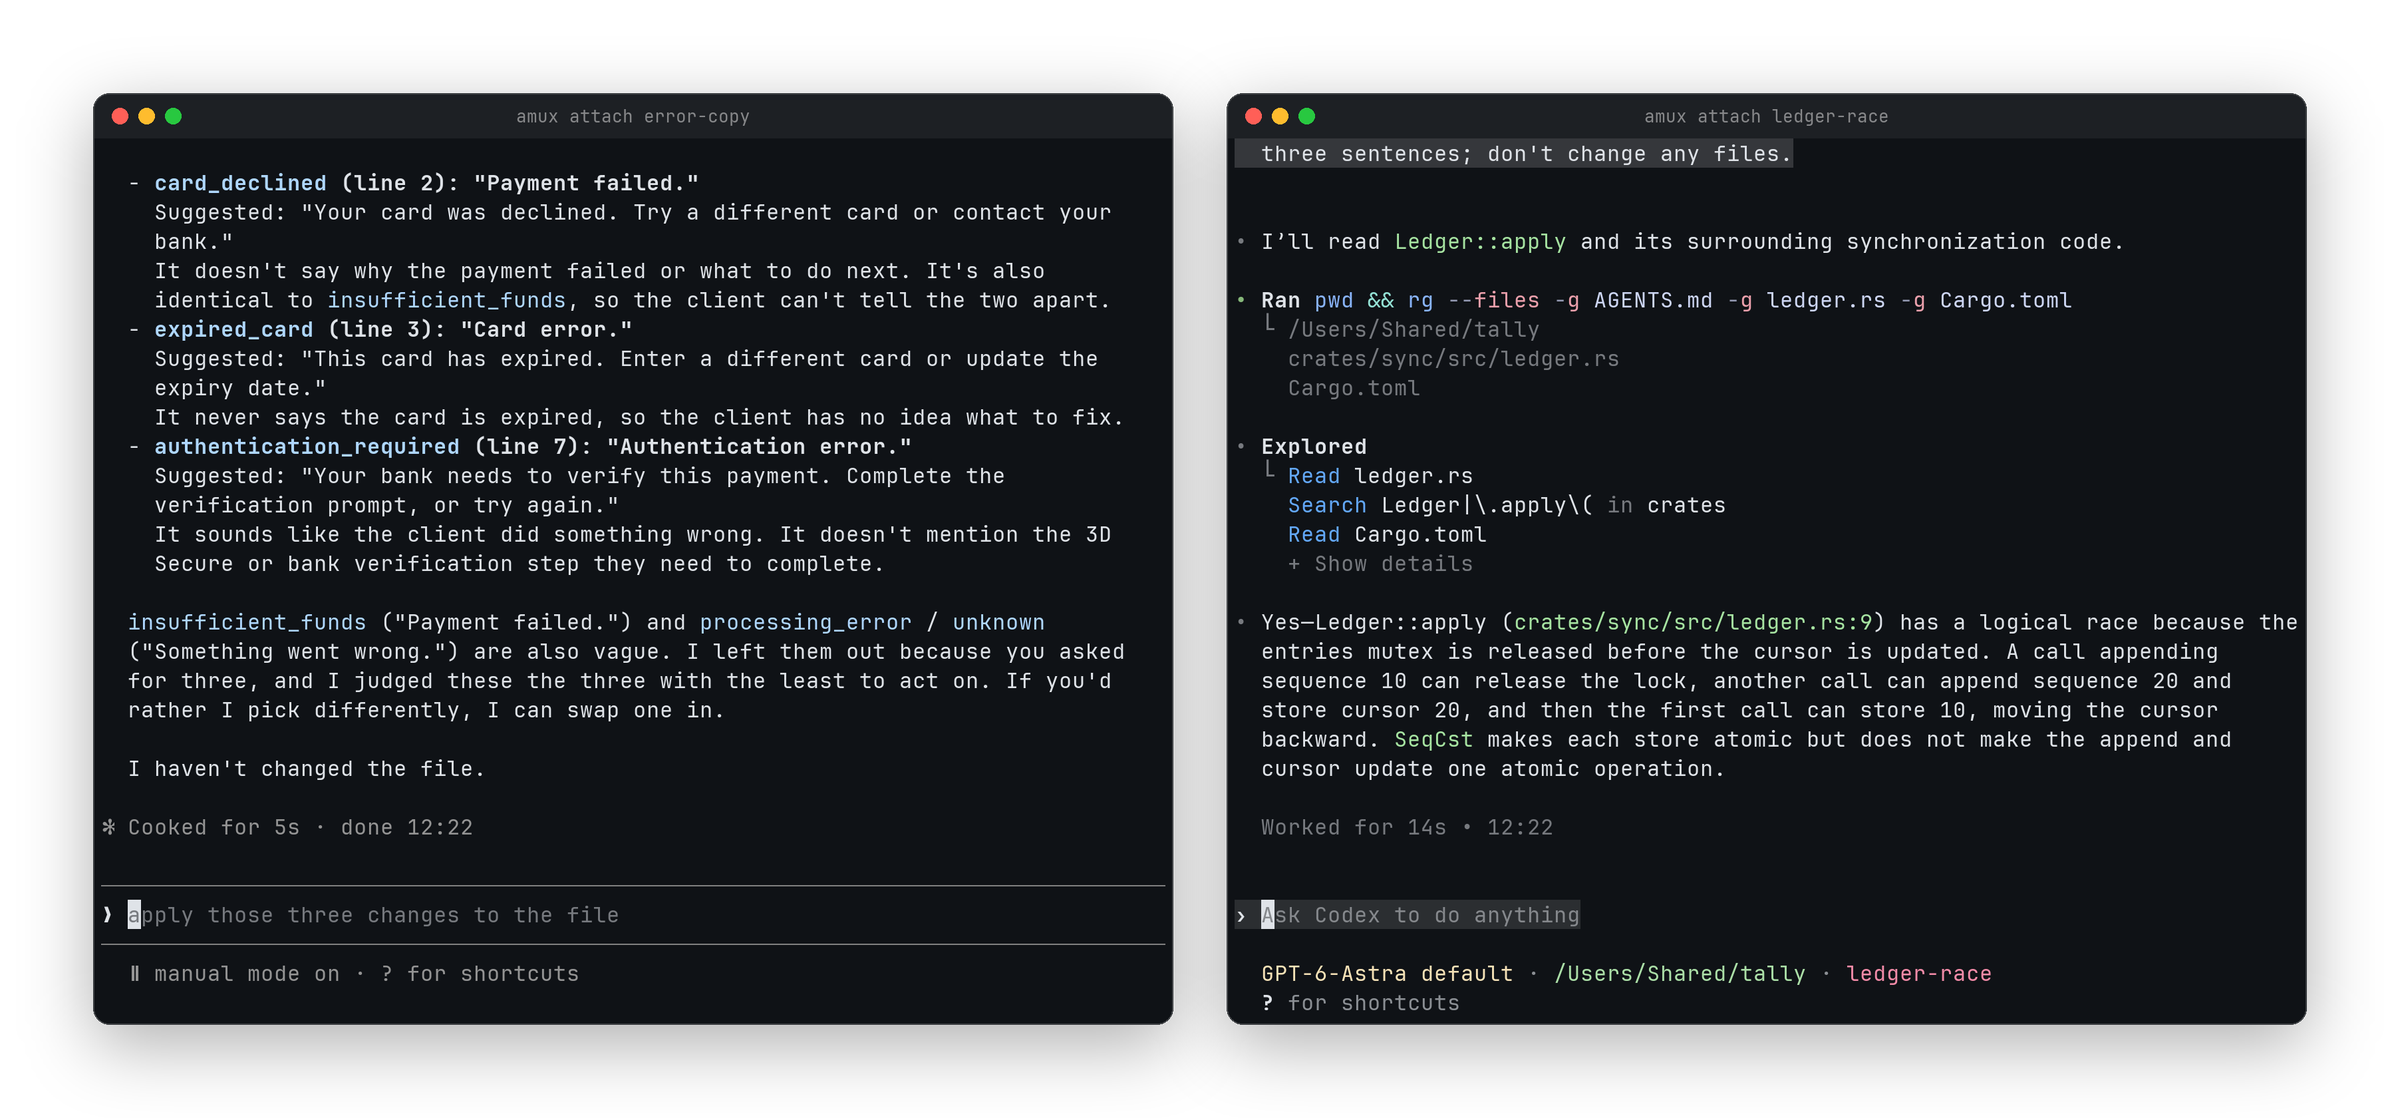Click 'Read Cargo.toml' in the Explored list

pos(1387,534)
